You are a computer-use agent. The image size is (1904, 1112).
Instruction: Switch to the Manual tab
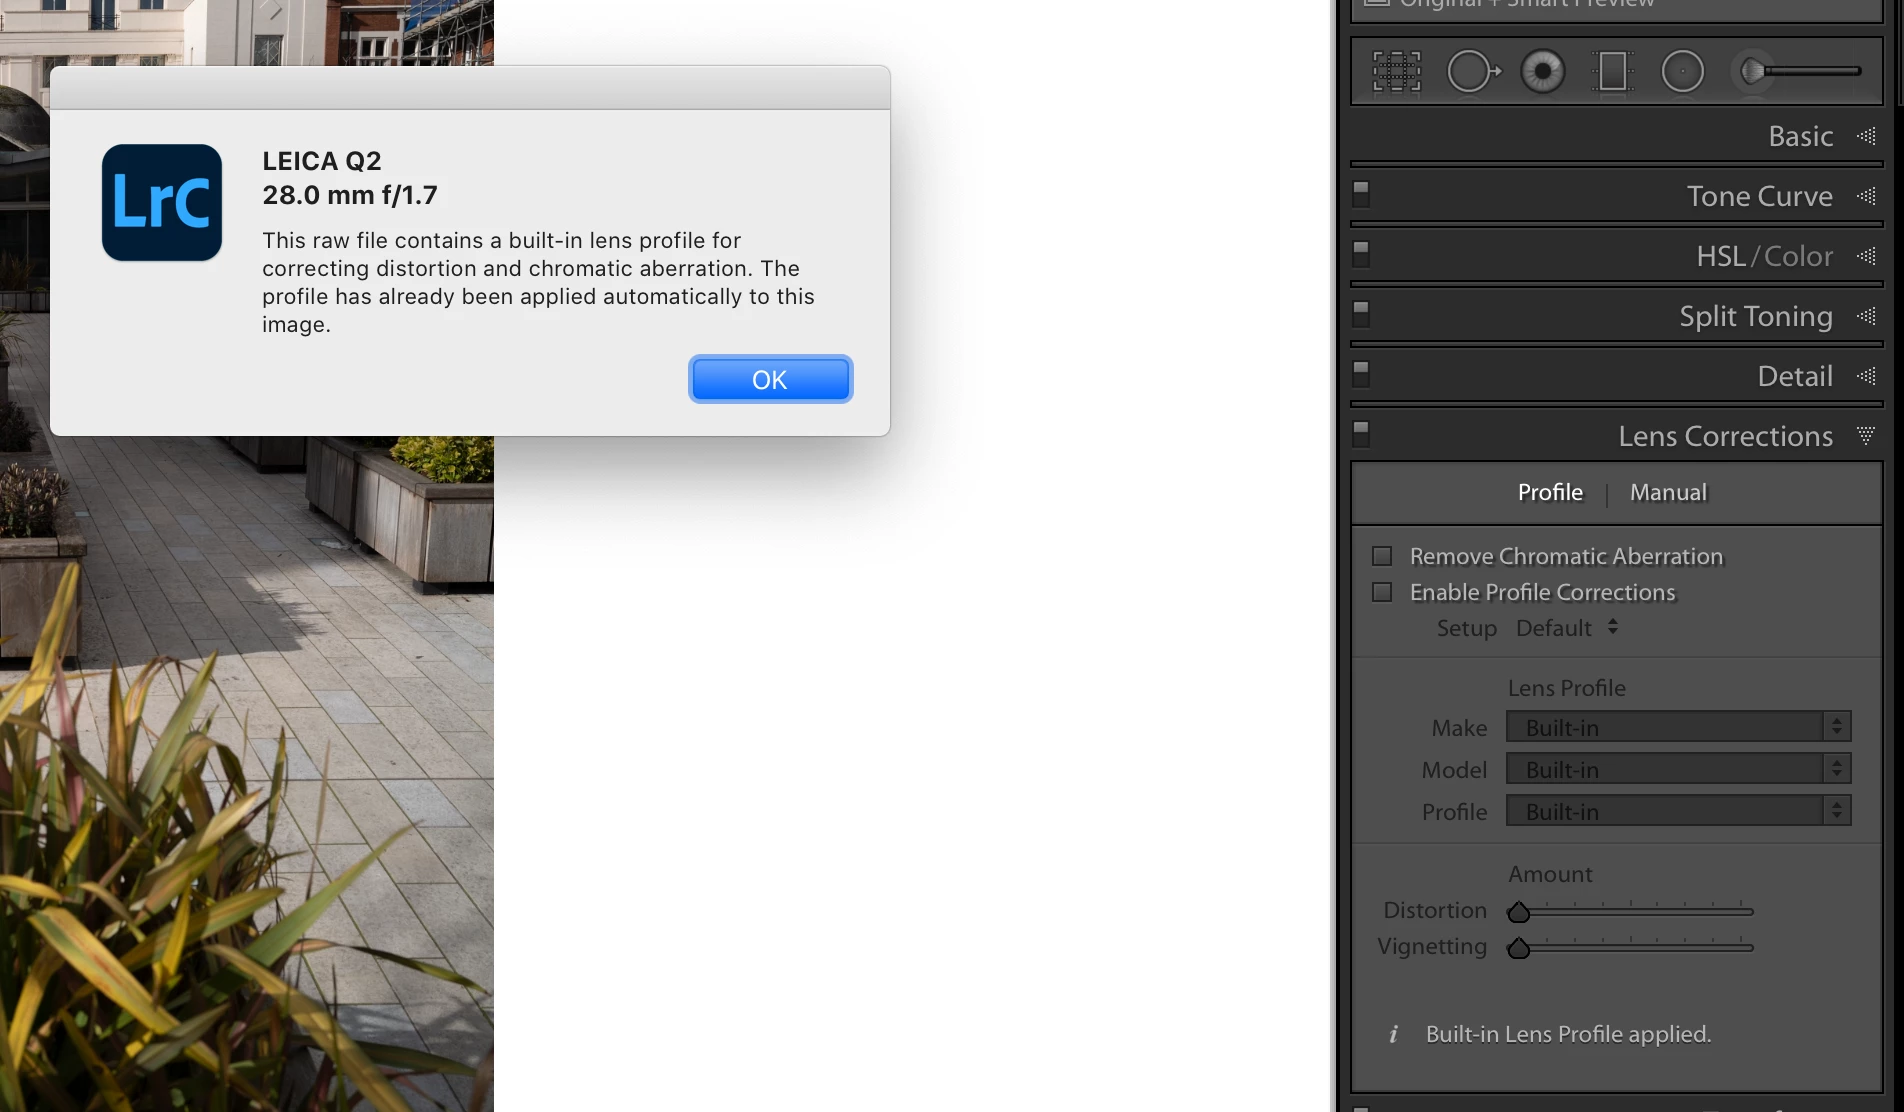1668,492
